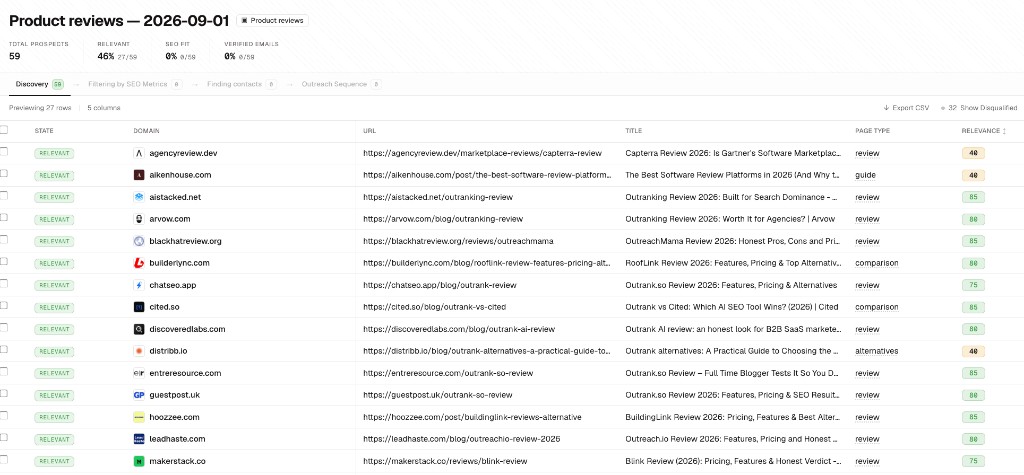Export the table with Export CSV
This screenshot has height=475, width=1024.
coord(906,108)
